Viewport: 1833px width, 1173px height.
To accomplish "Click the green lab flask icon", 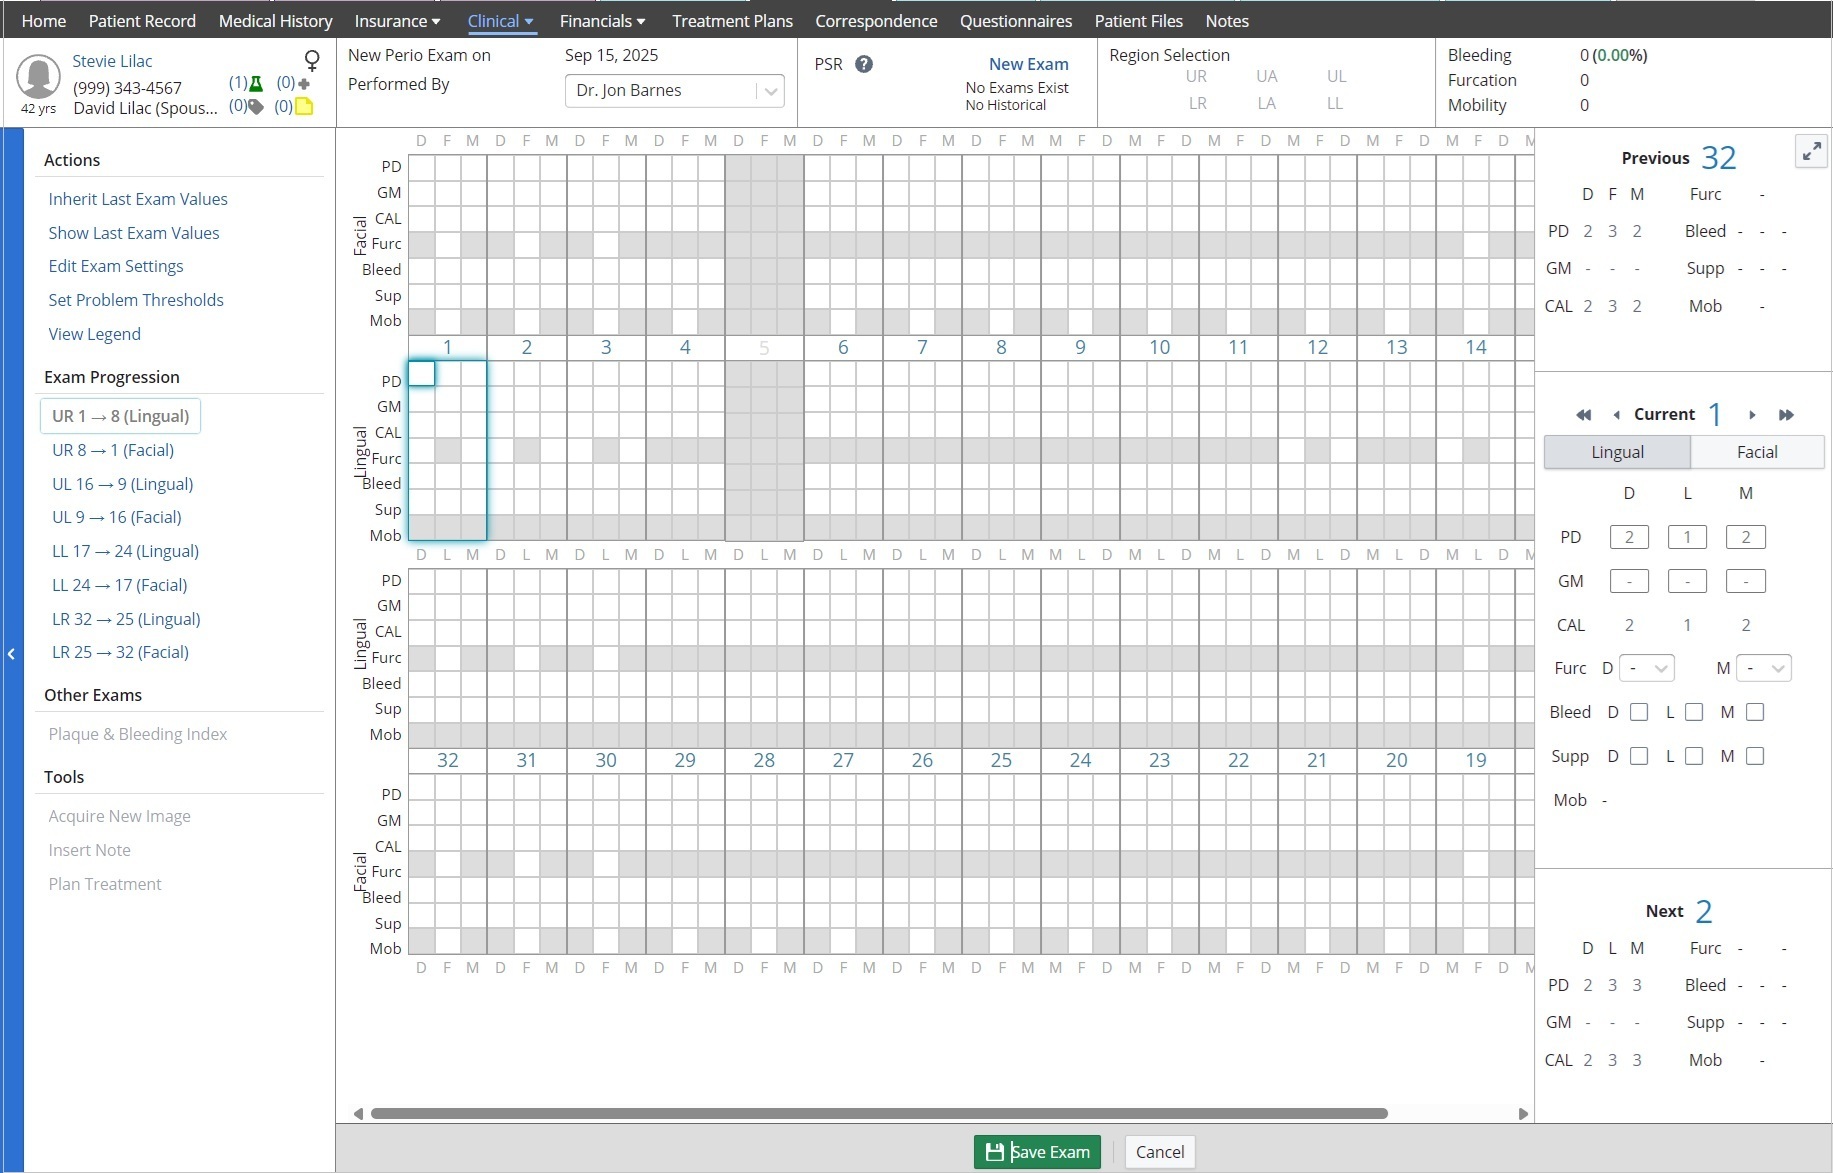I will [256, 84].
